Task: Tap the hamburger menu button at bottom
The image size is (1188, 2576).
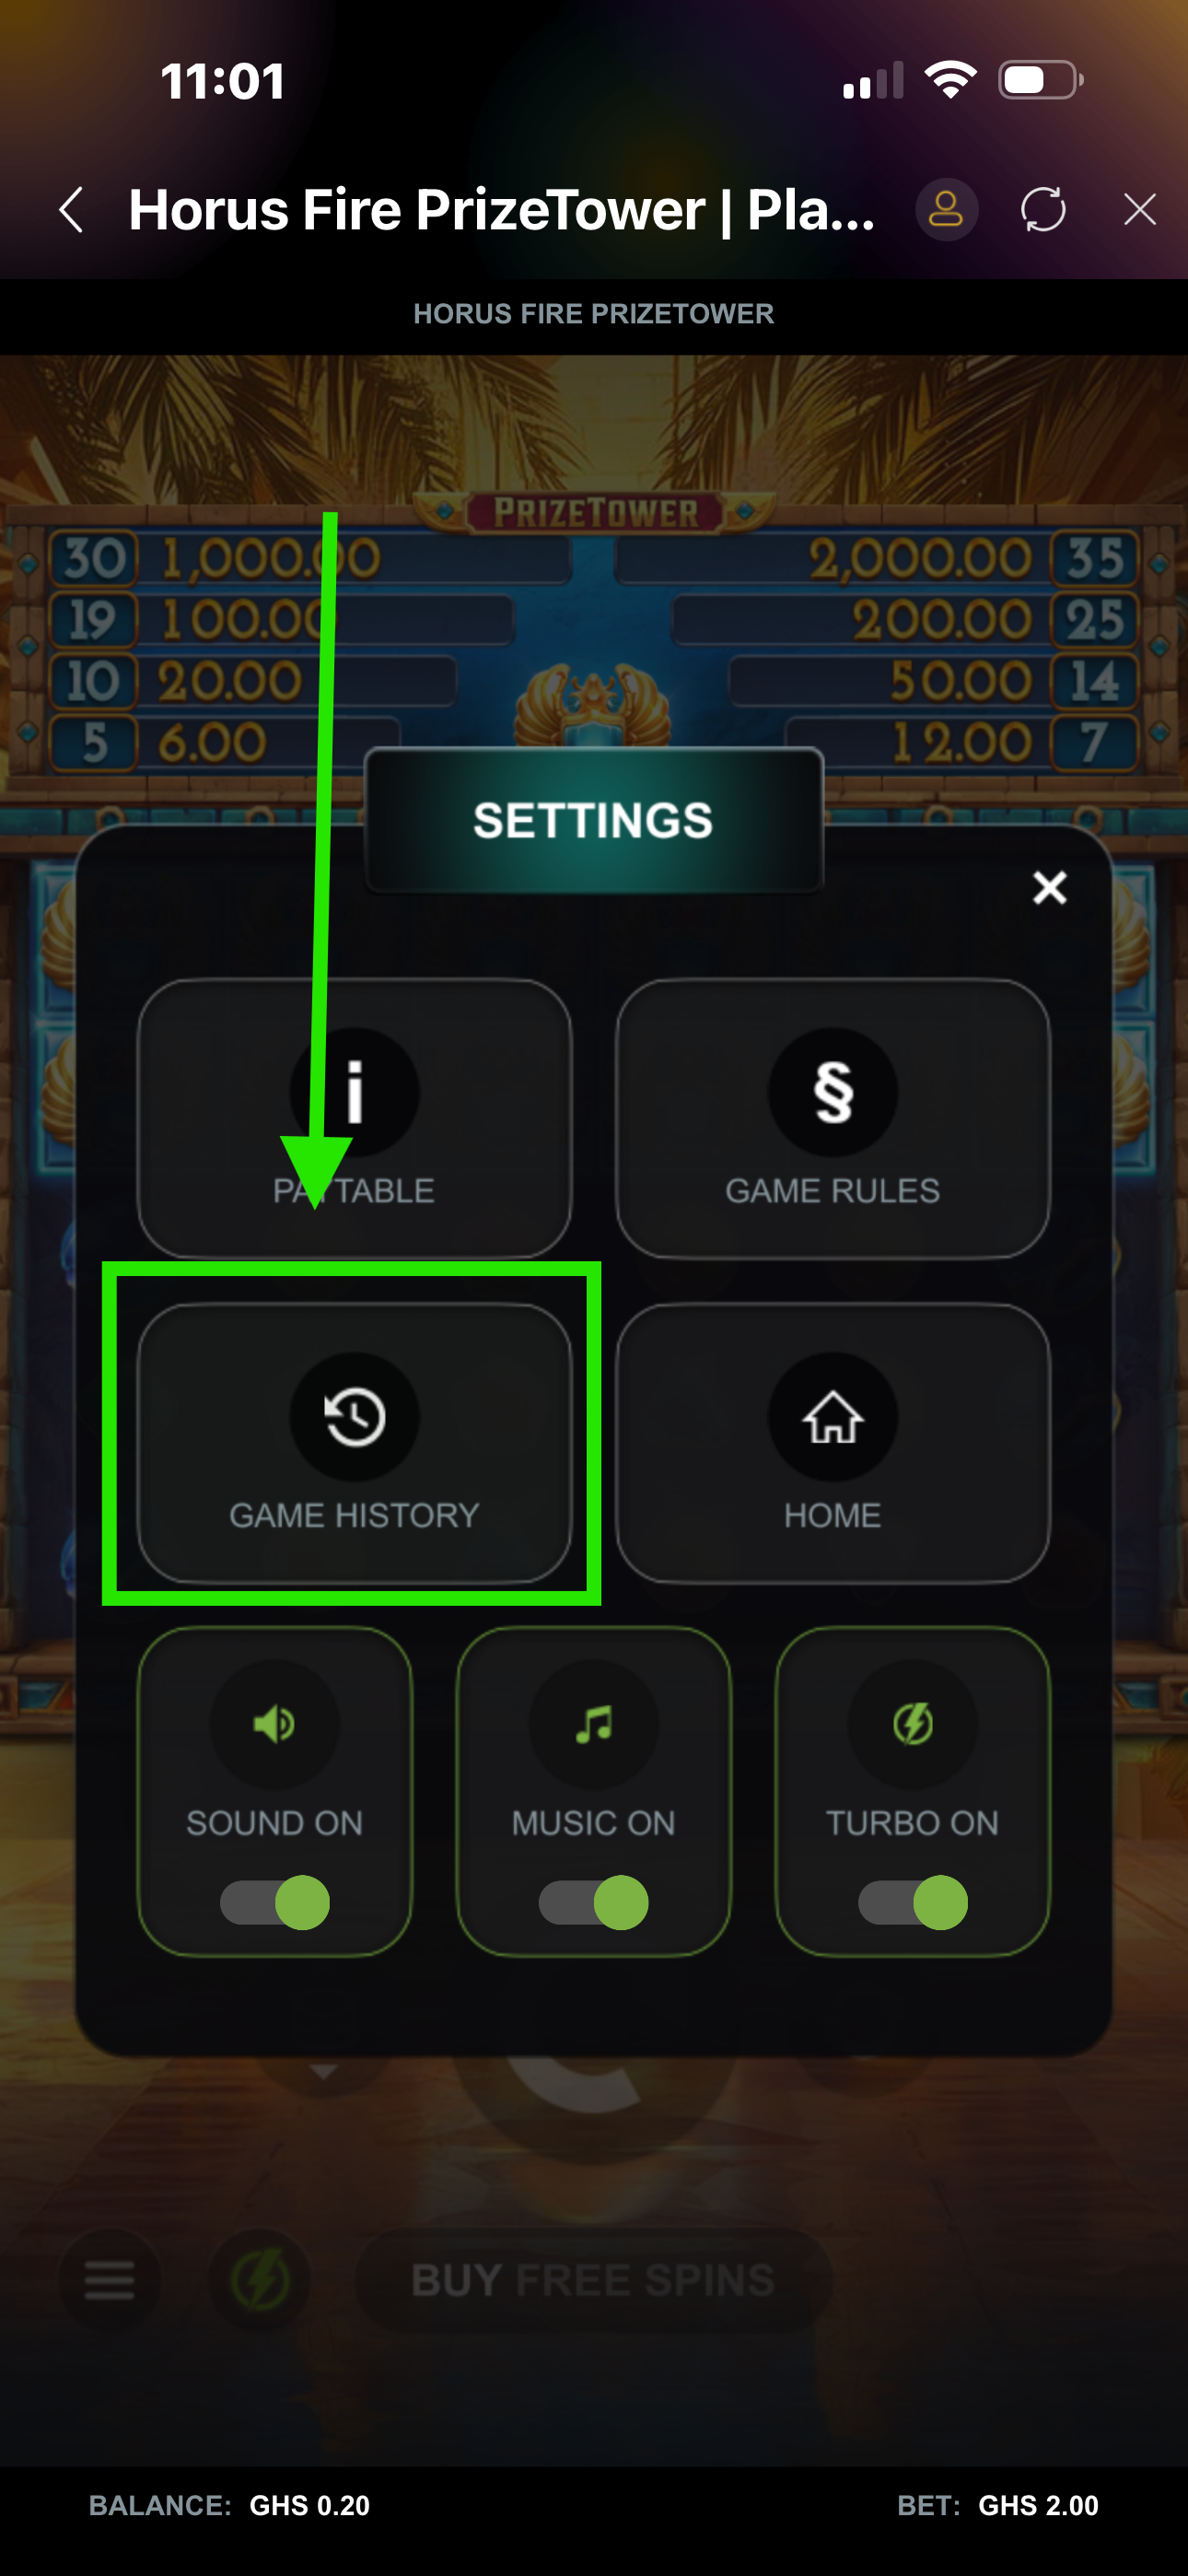Action: click(x=109, y=2280)
